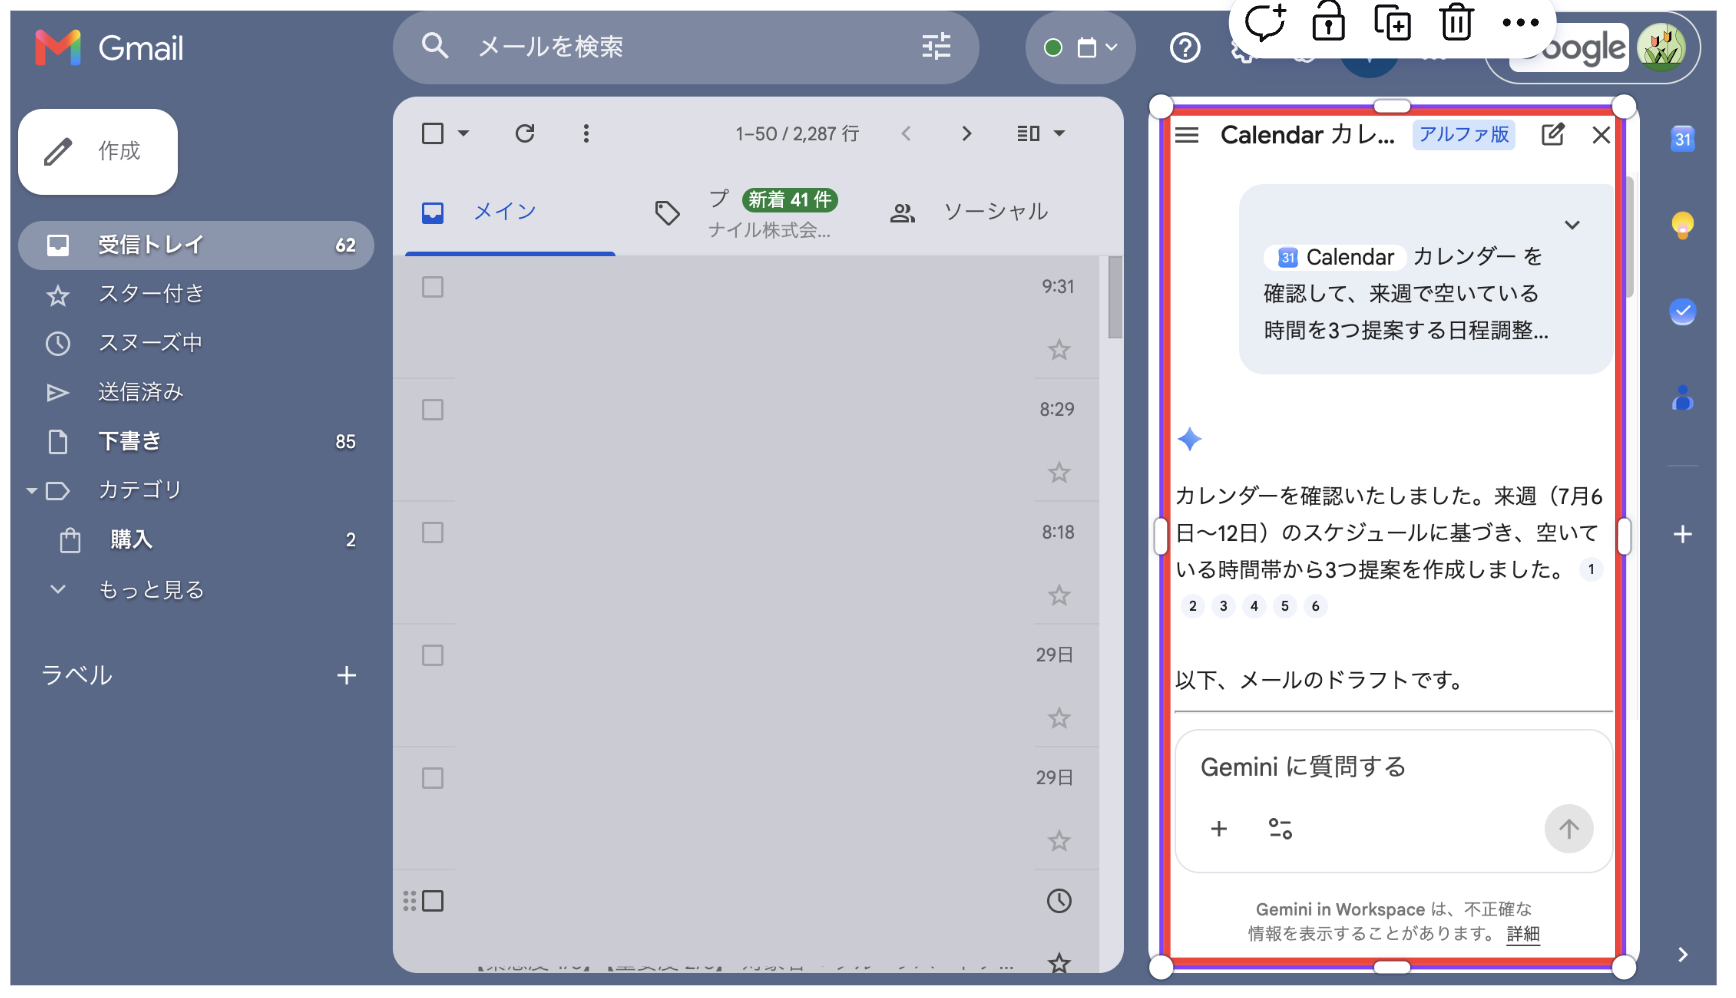Get add-ons with side plus icon
Image resolution: width=1736 pixels, height=998 pixels.
(x=1683, y=535)
